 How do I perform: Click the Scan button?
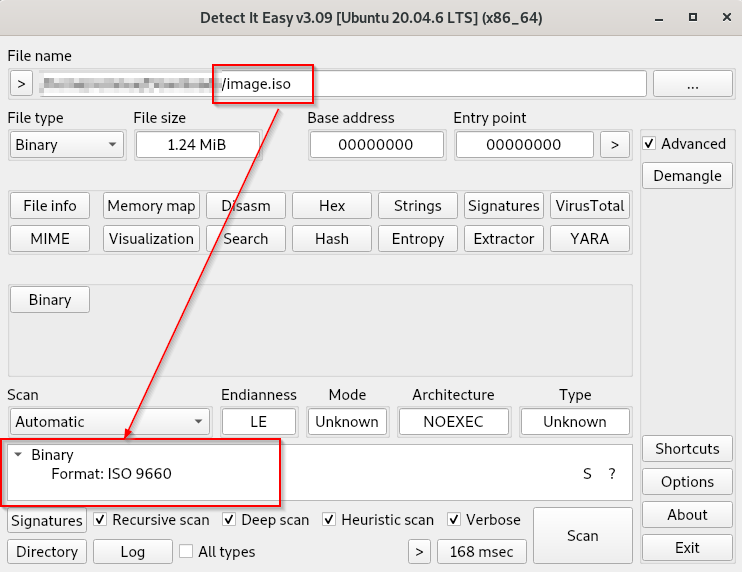tap(582, 536)
